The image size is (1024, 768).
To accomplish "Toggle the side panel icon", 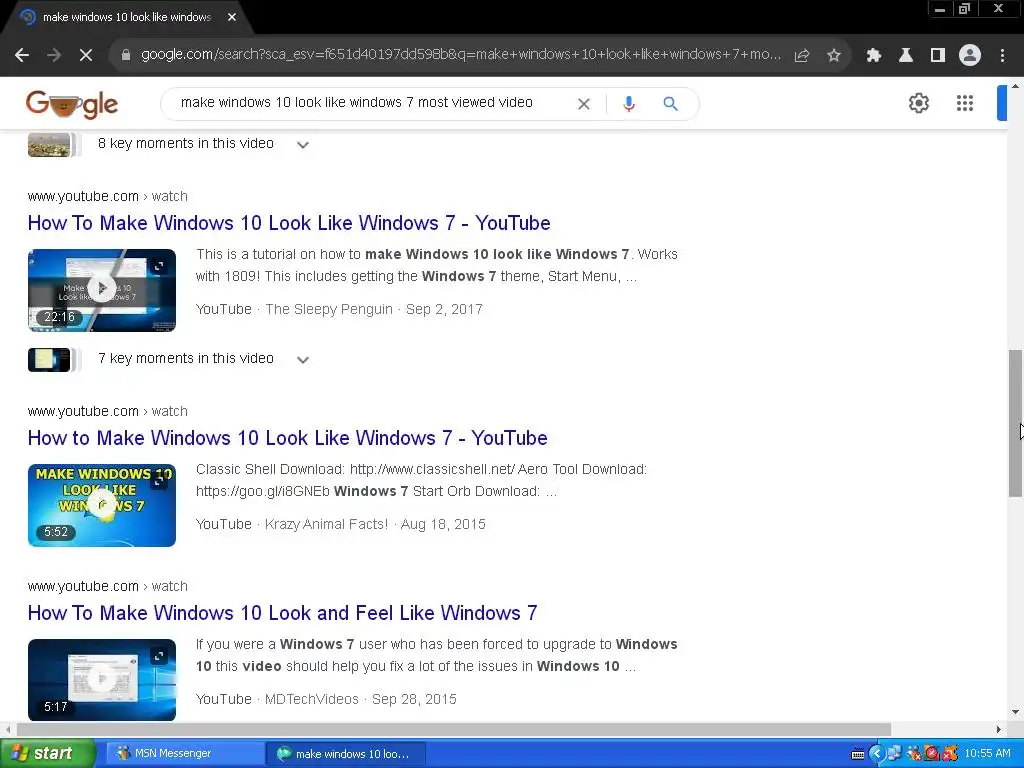I will click(x=938, y=56).
